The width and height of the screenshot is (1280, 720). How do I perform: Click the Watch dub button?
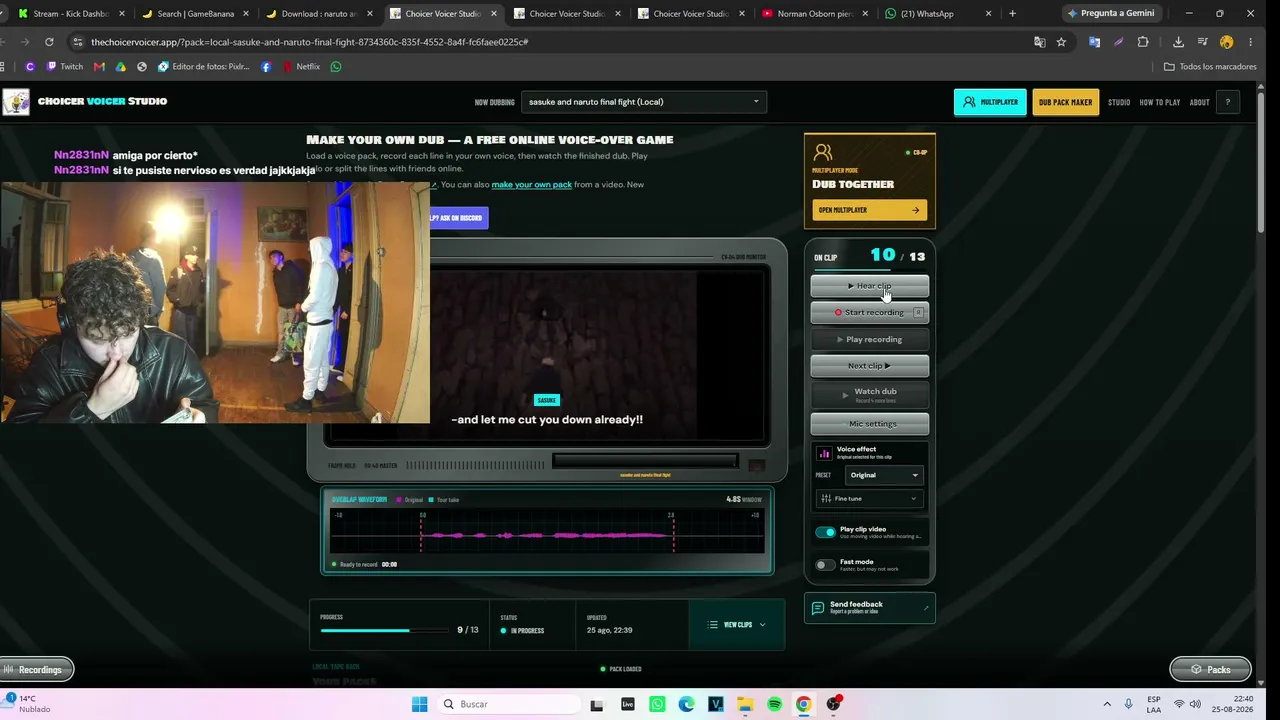pos(869,394)
